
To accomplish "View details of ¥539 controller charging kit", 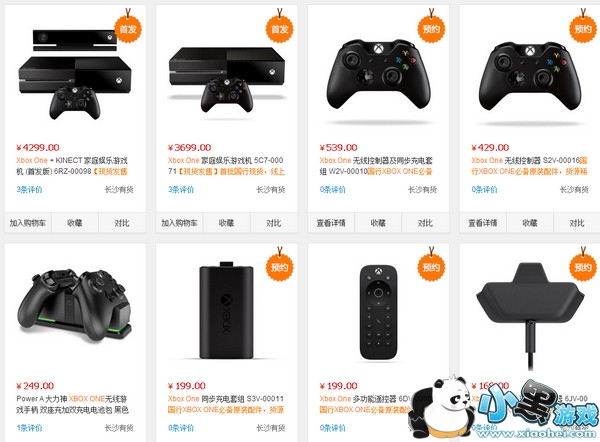I will (331, 223).
